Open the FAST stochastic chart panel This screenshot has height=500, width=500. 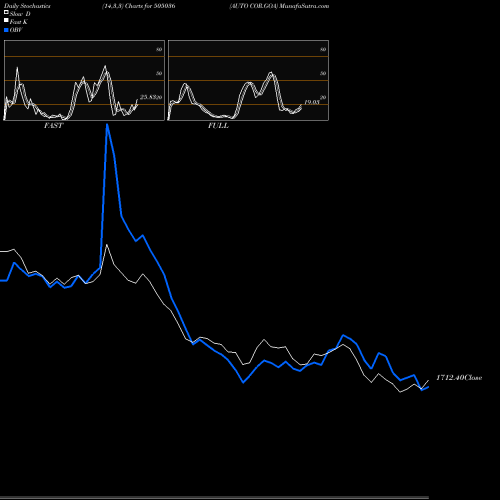[84, 80]
